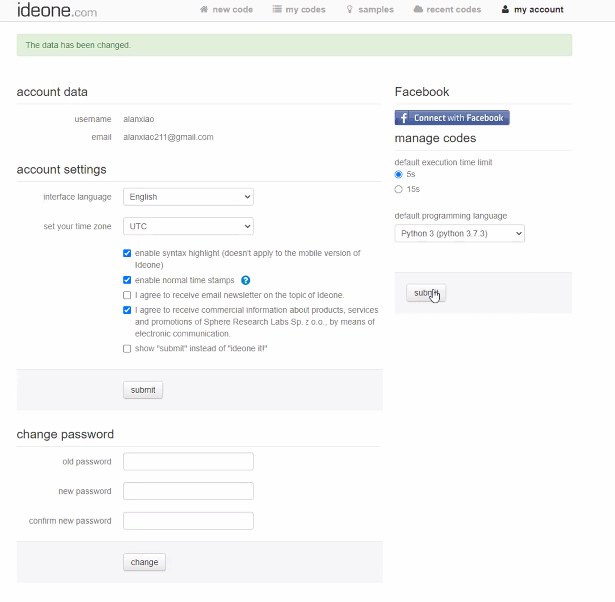Disable the enable syntax highlight checkbox
The width and height of the screenshot is (615, 602).
127,253
